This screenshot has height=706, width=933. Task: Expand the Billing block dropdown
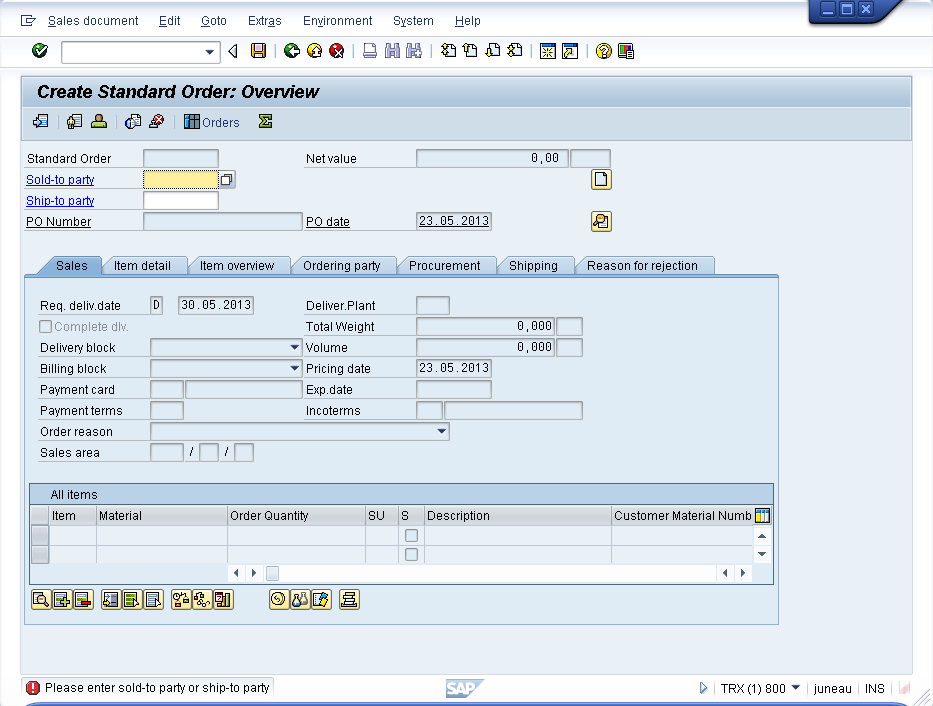[295, 369]
